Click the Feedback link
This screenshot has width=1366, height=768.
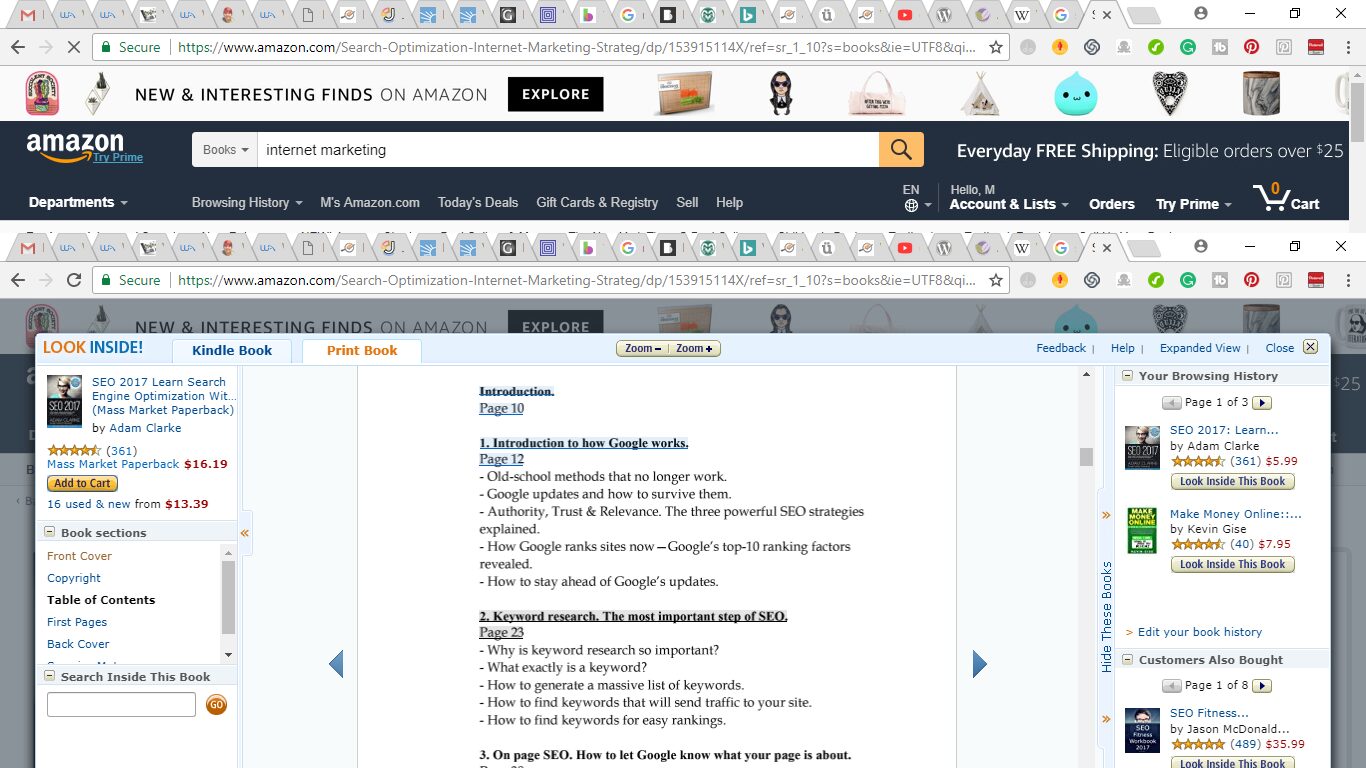tap(1061, 348)
